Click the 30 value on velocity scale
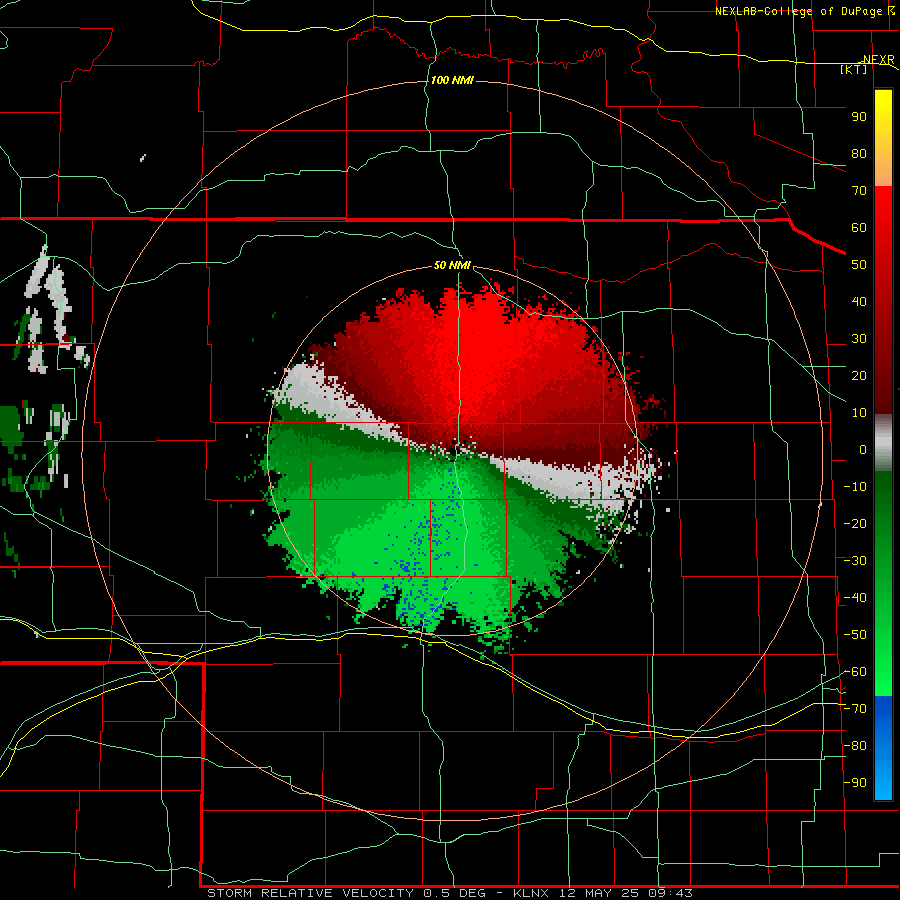The height and width of the screenshot is (900, 900). coord(859,339)
